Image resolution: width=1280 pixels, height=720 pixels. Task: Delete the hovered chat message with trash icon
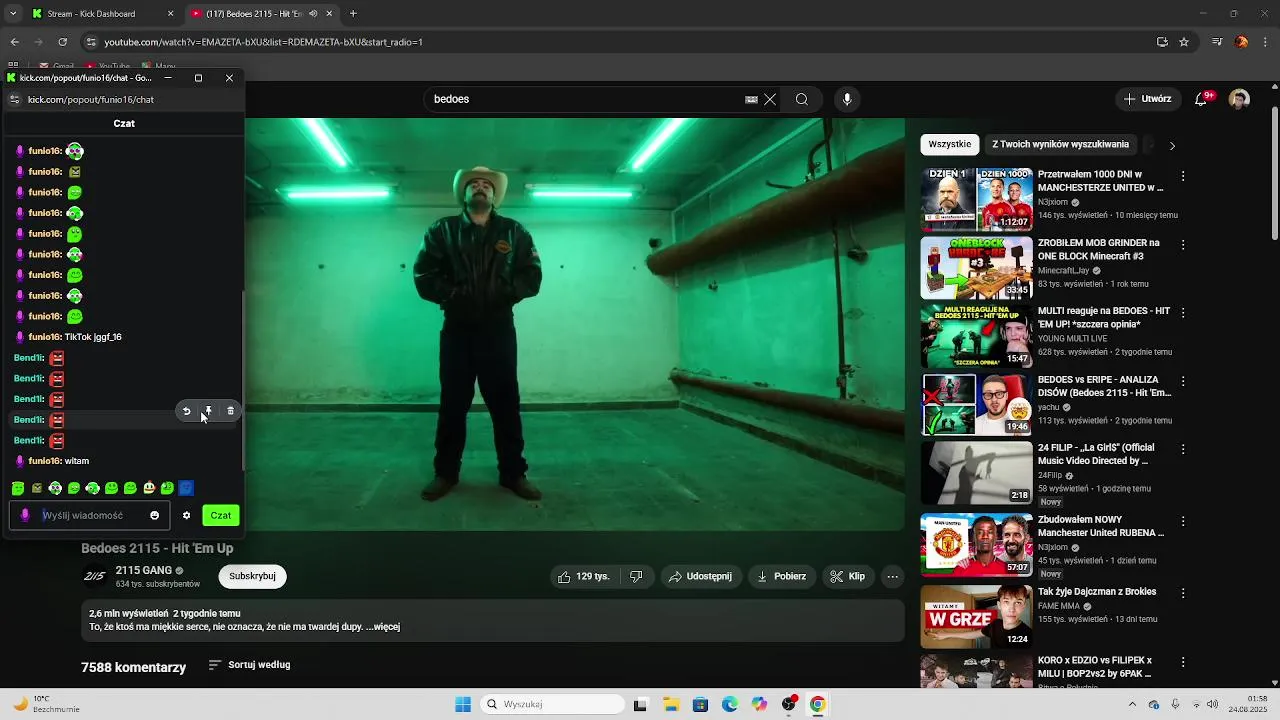tap(230, 411)
